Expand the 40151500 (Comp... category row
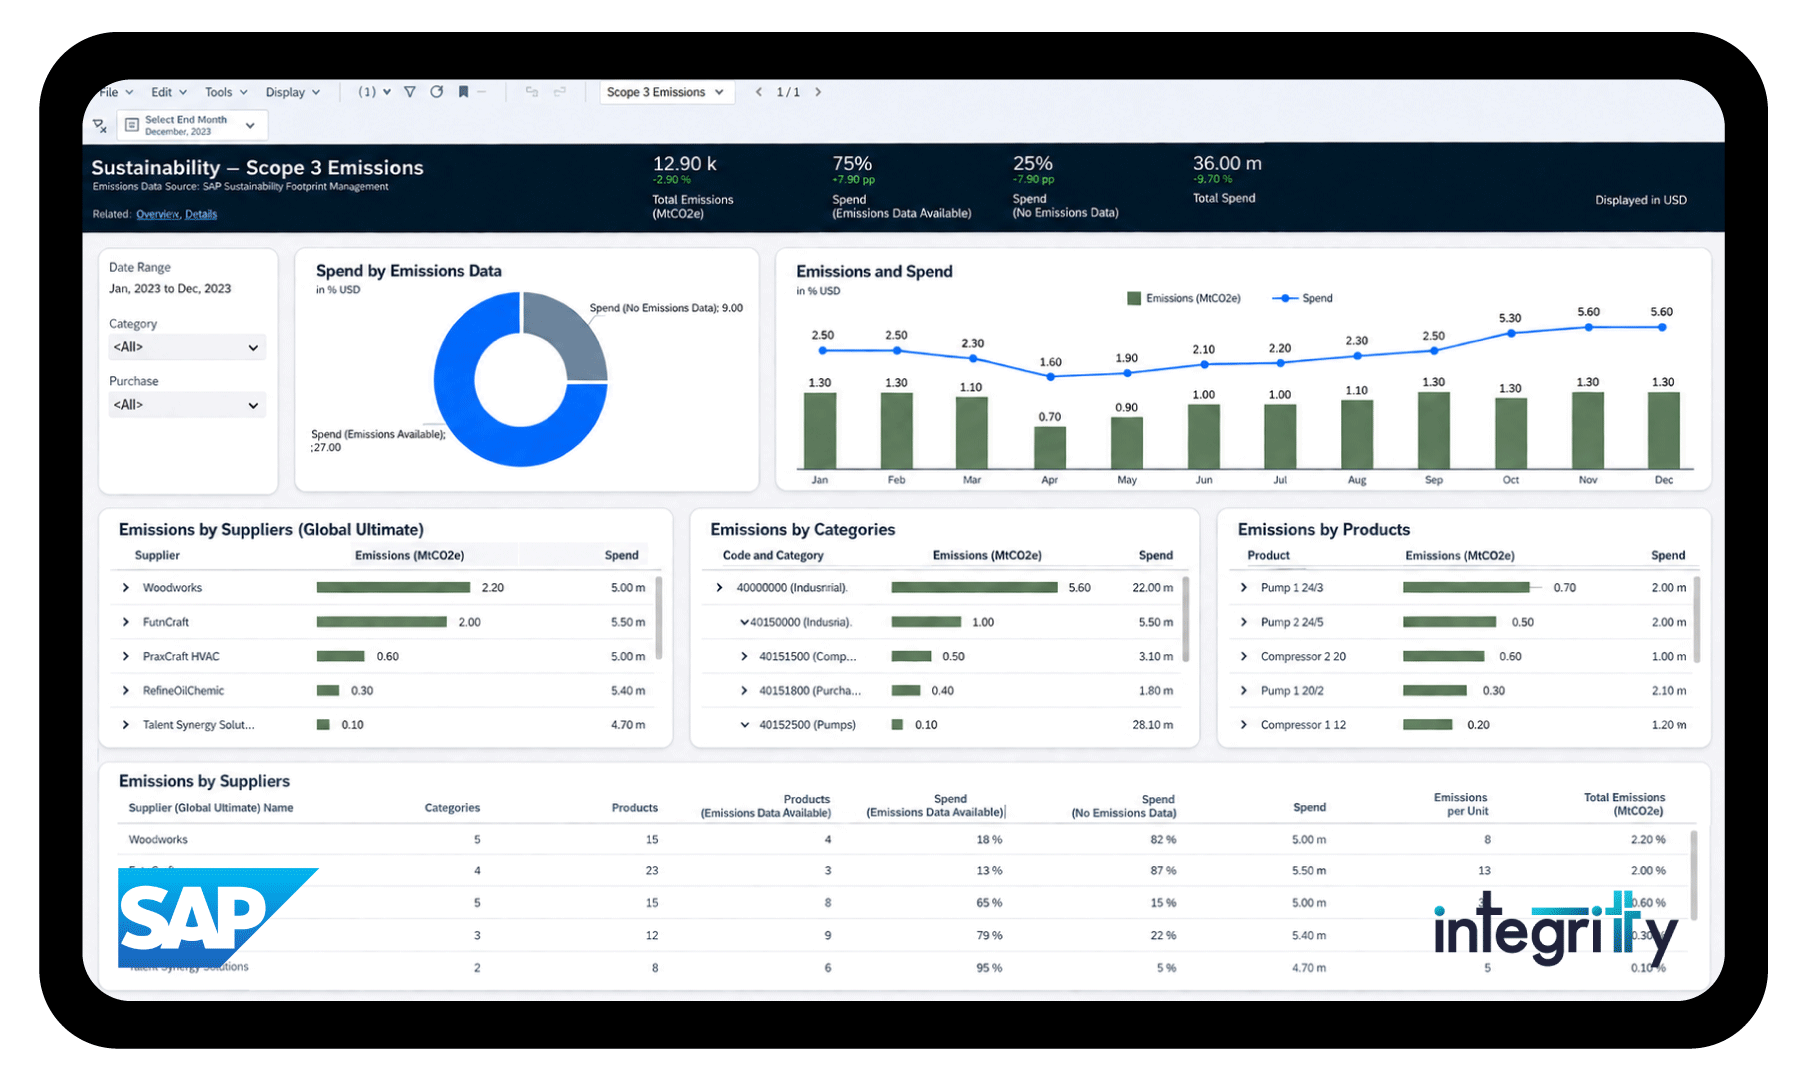 (x=744, y=656)
